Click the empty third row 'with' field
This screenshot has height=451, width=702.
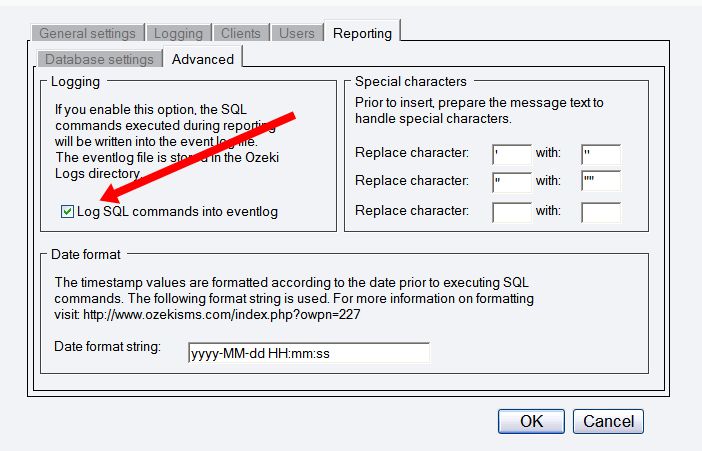[601, 212]
